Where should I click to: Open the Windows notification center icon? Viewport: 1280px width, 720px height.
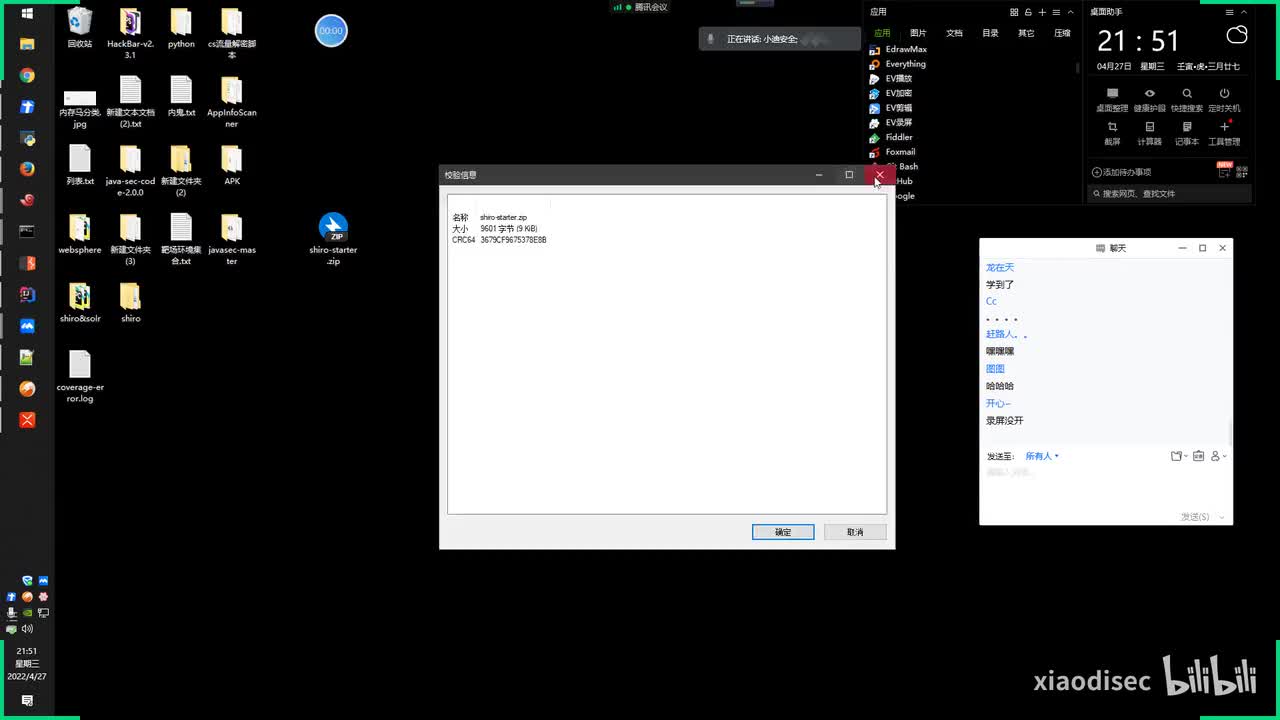click(27, 700)
